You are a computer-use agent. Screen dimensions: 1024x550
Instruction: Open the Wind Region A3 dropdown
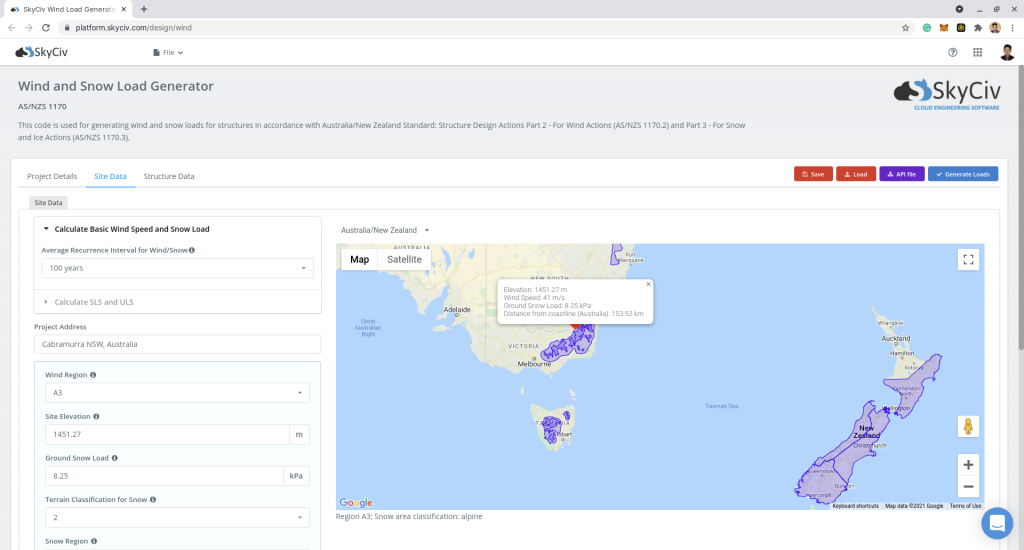(177, 393)
